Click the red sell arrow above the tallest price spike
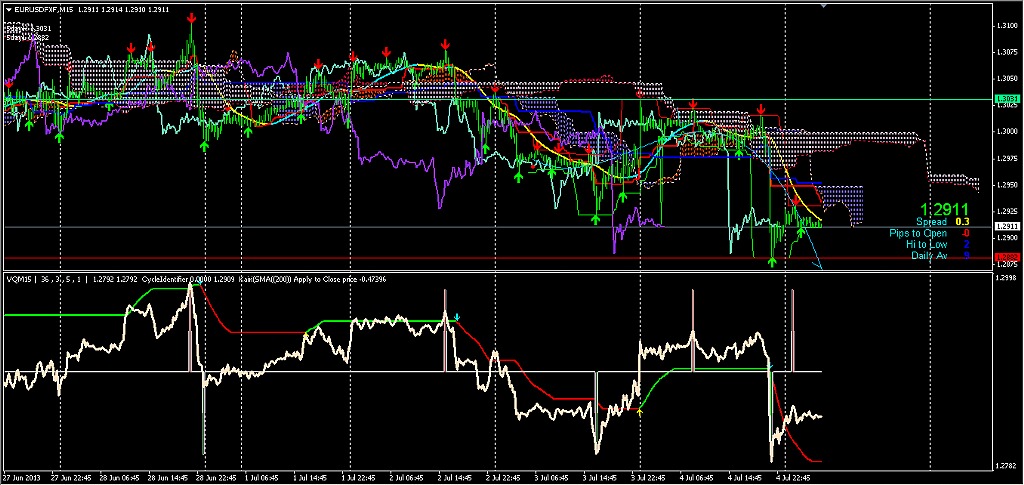The image size is (1024, 485). 191,18
